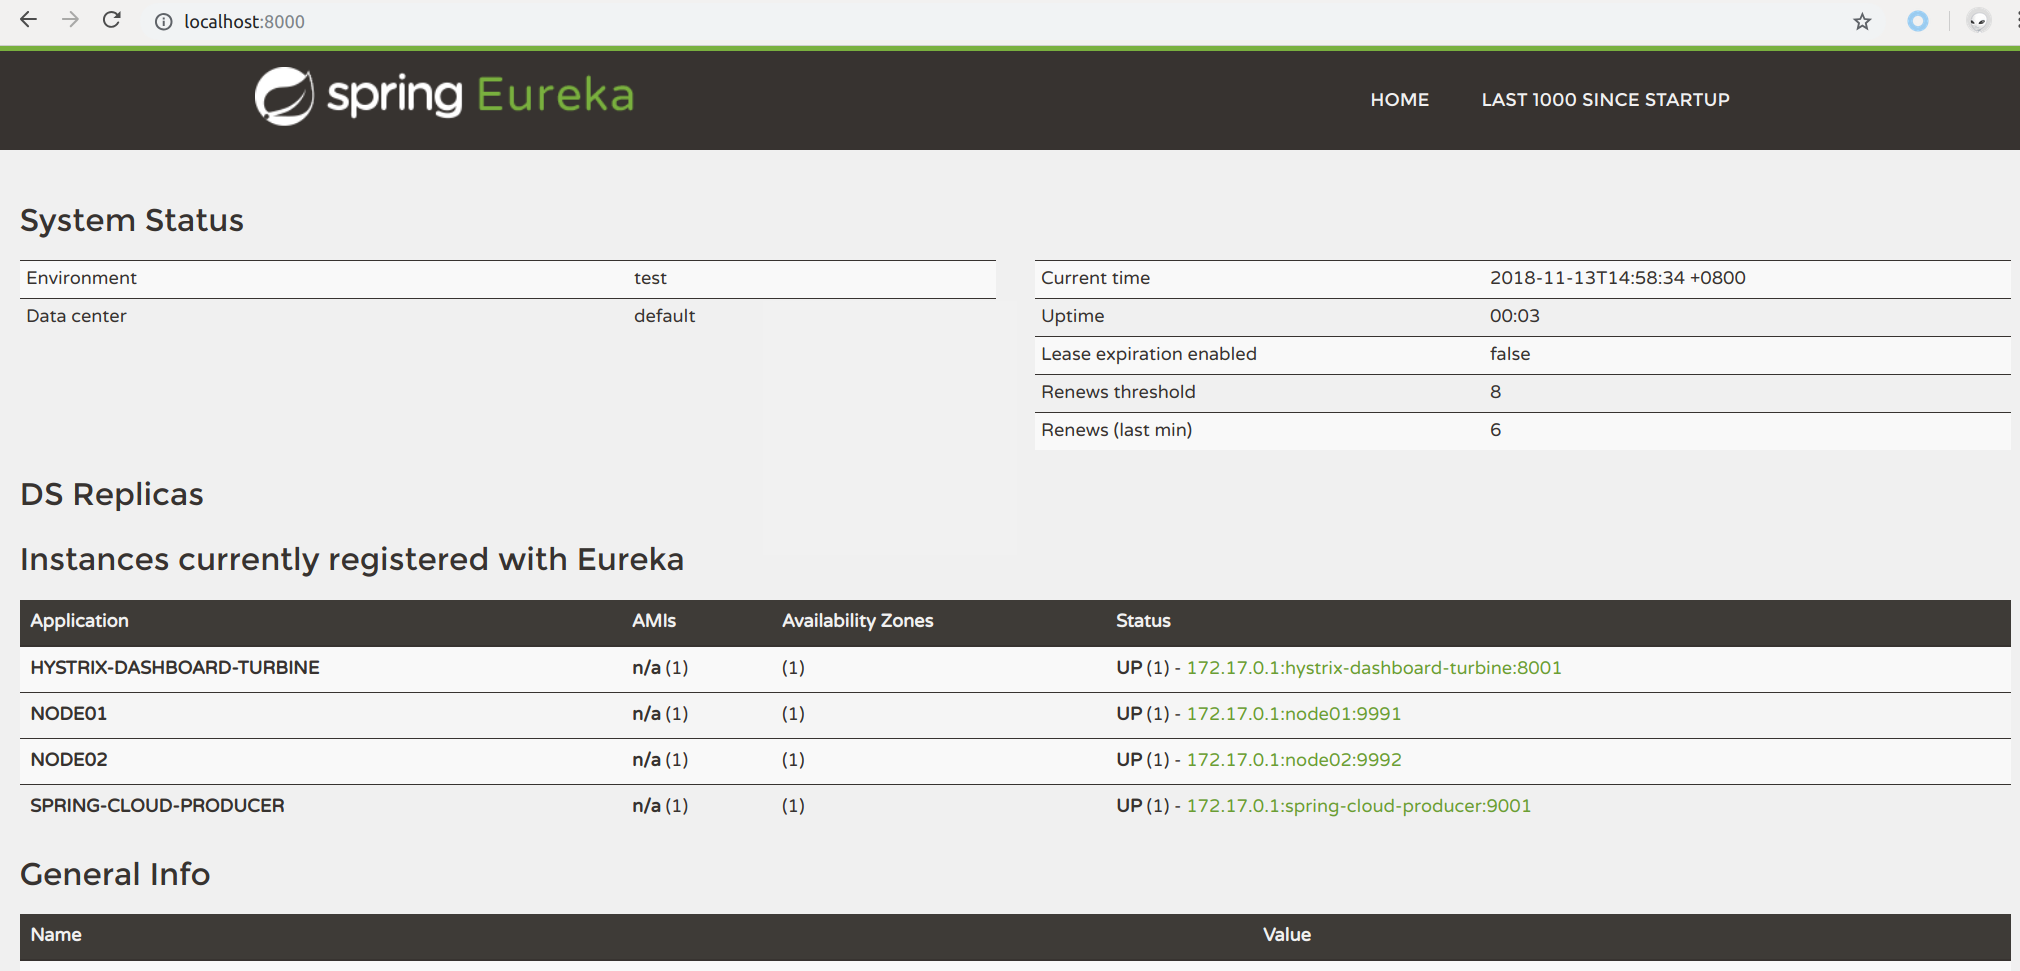Image resolution: width=2020 pixels, height=971 pixels.
Task: Open the HOME navigation item
Action: point(1399,99)
